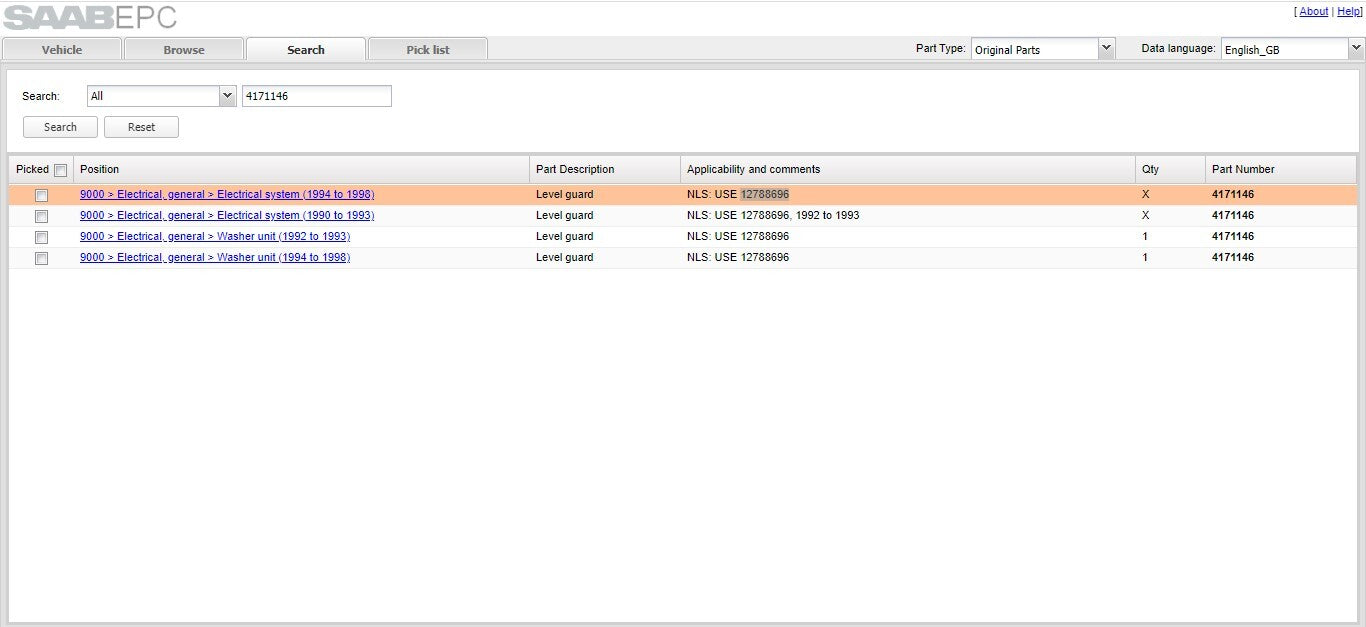This screenshot has height=627, width=1366.
Task: Click the Qty column header
Action: click(x=1170, y=169)
